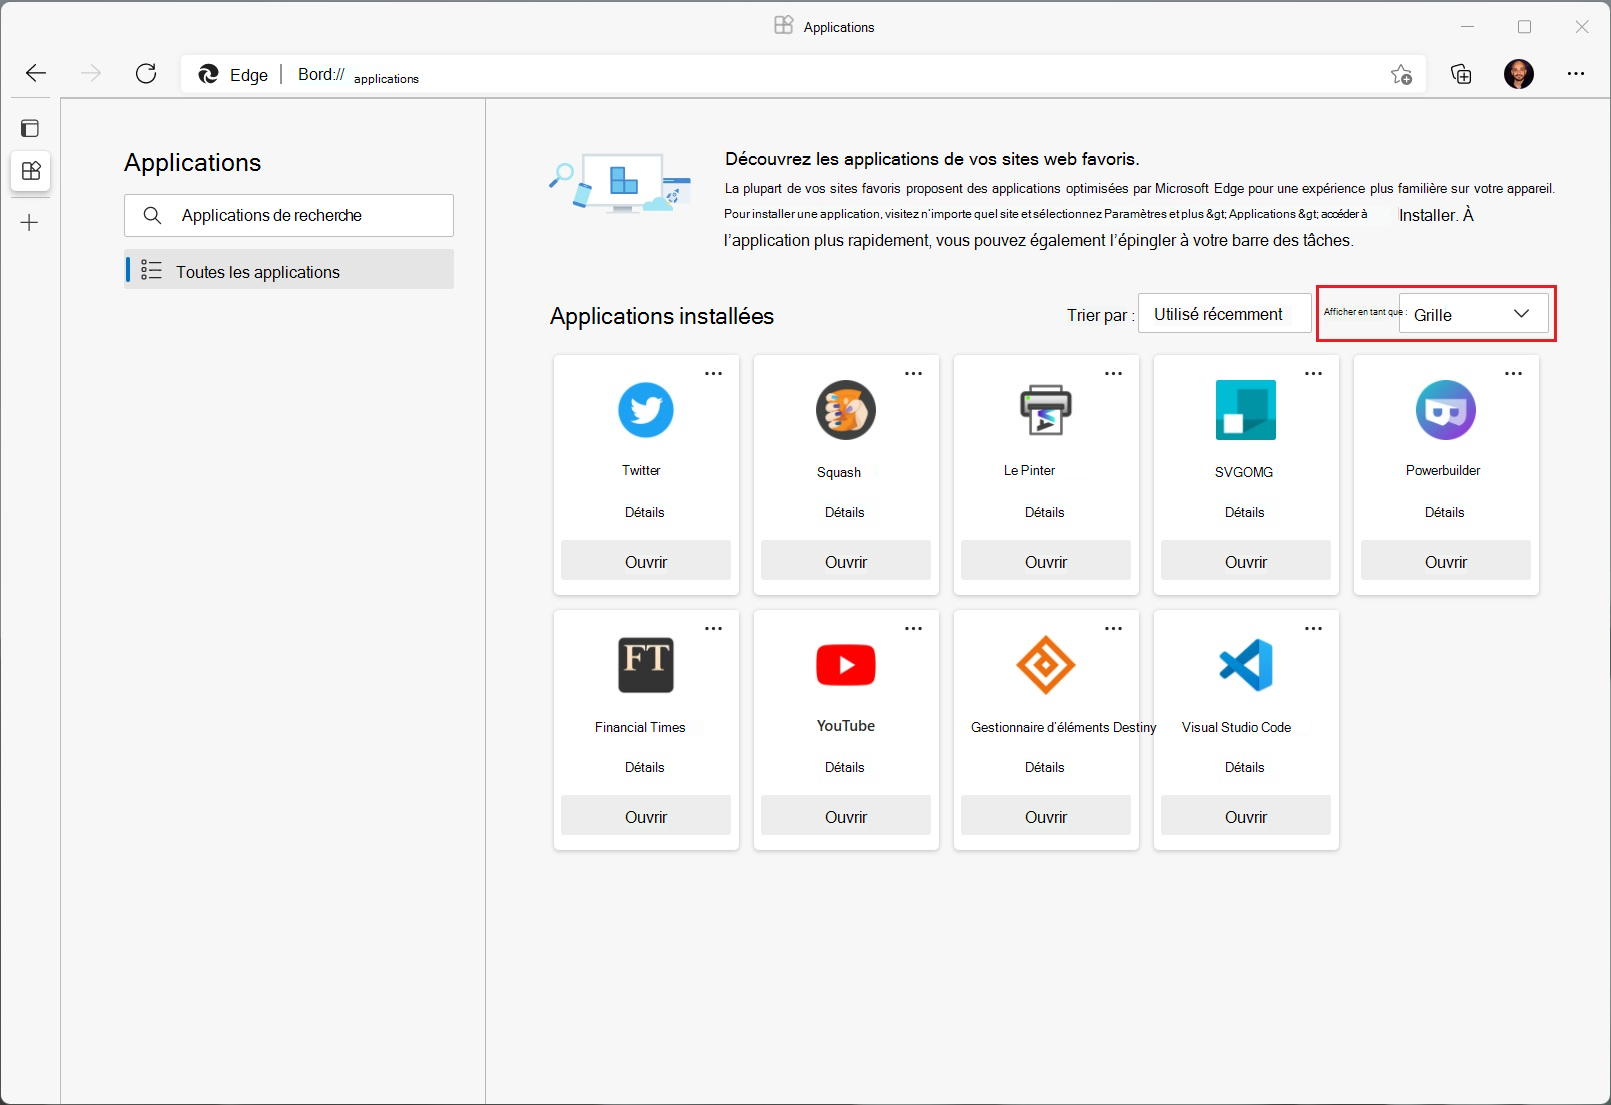View Détails for Le Pinter
The image size is (1611, 1105).
(1045, 512)
